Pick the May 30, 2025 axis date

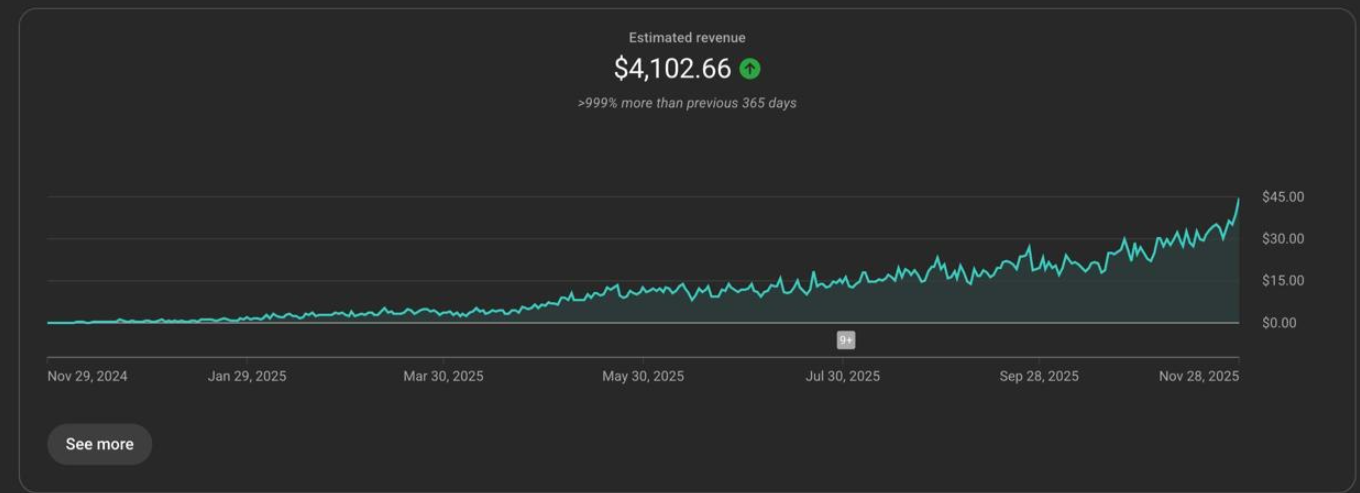pyautogui.click(x=643, y=377)
